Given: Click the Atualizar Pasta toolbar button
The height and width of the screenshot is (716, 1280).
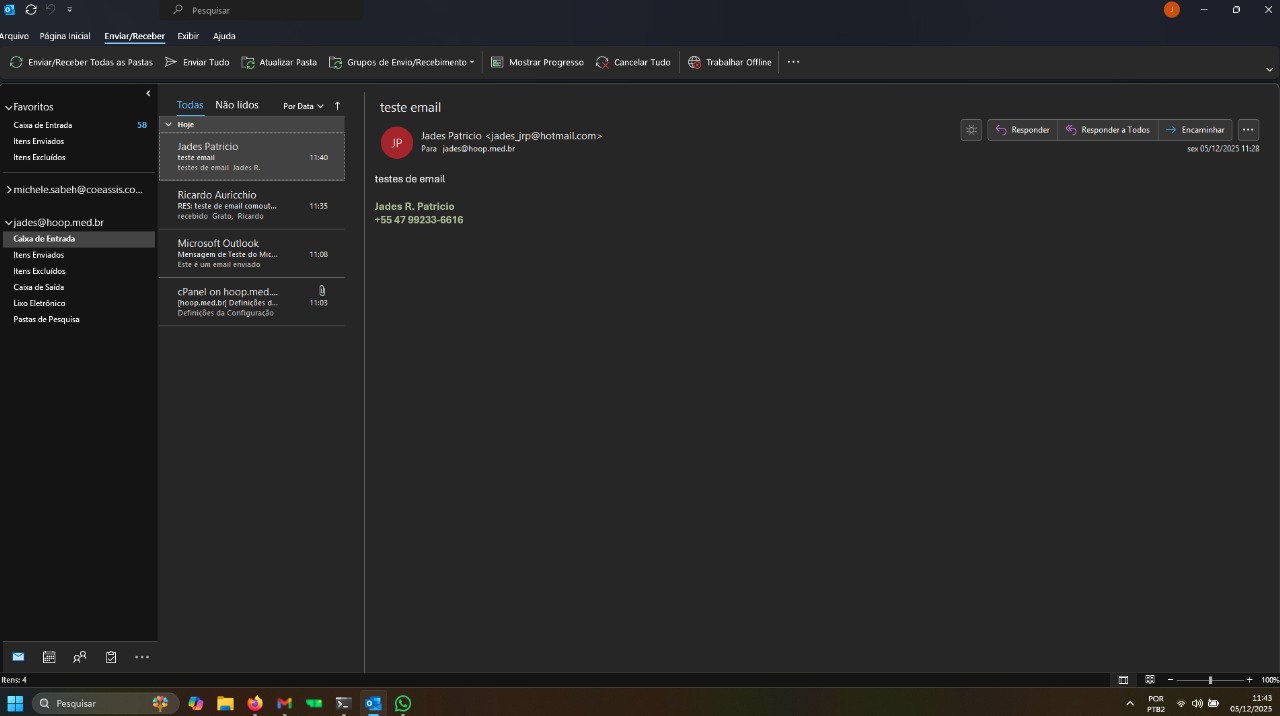Looking at the screenshot, I should 279,62.
